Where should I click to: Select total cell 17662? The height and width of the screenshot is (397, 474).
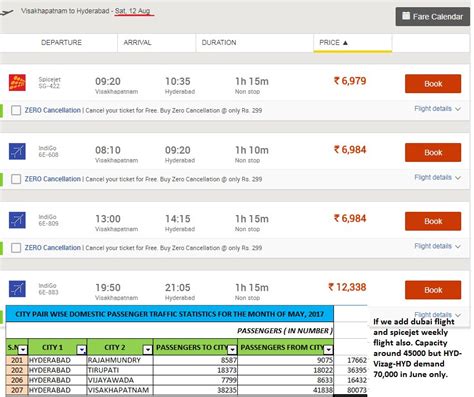350,360
